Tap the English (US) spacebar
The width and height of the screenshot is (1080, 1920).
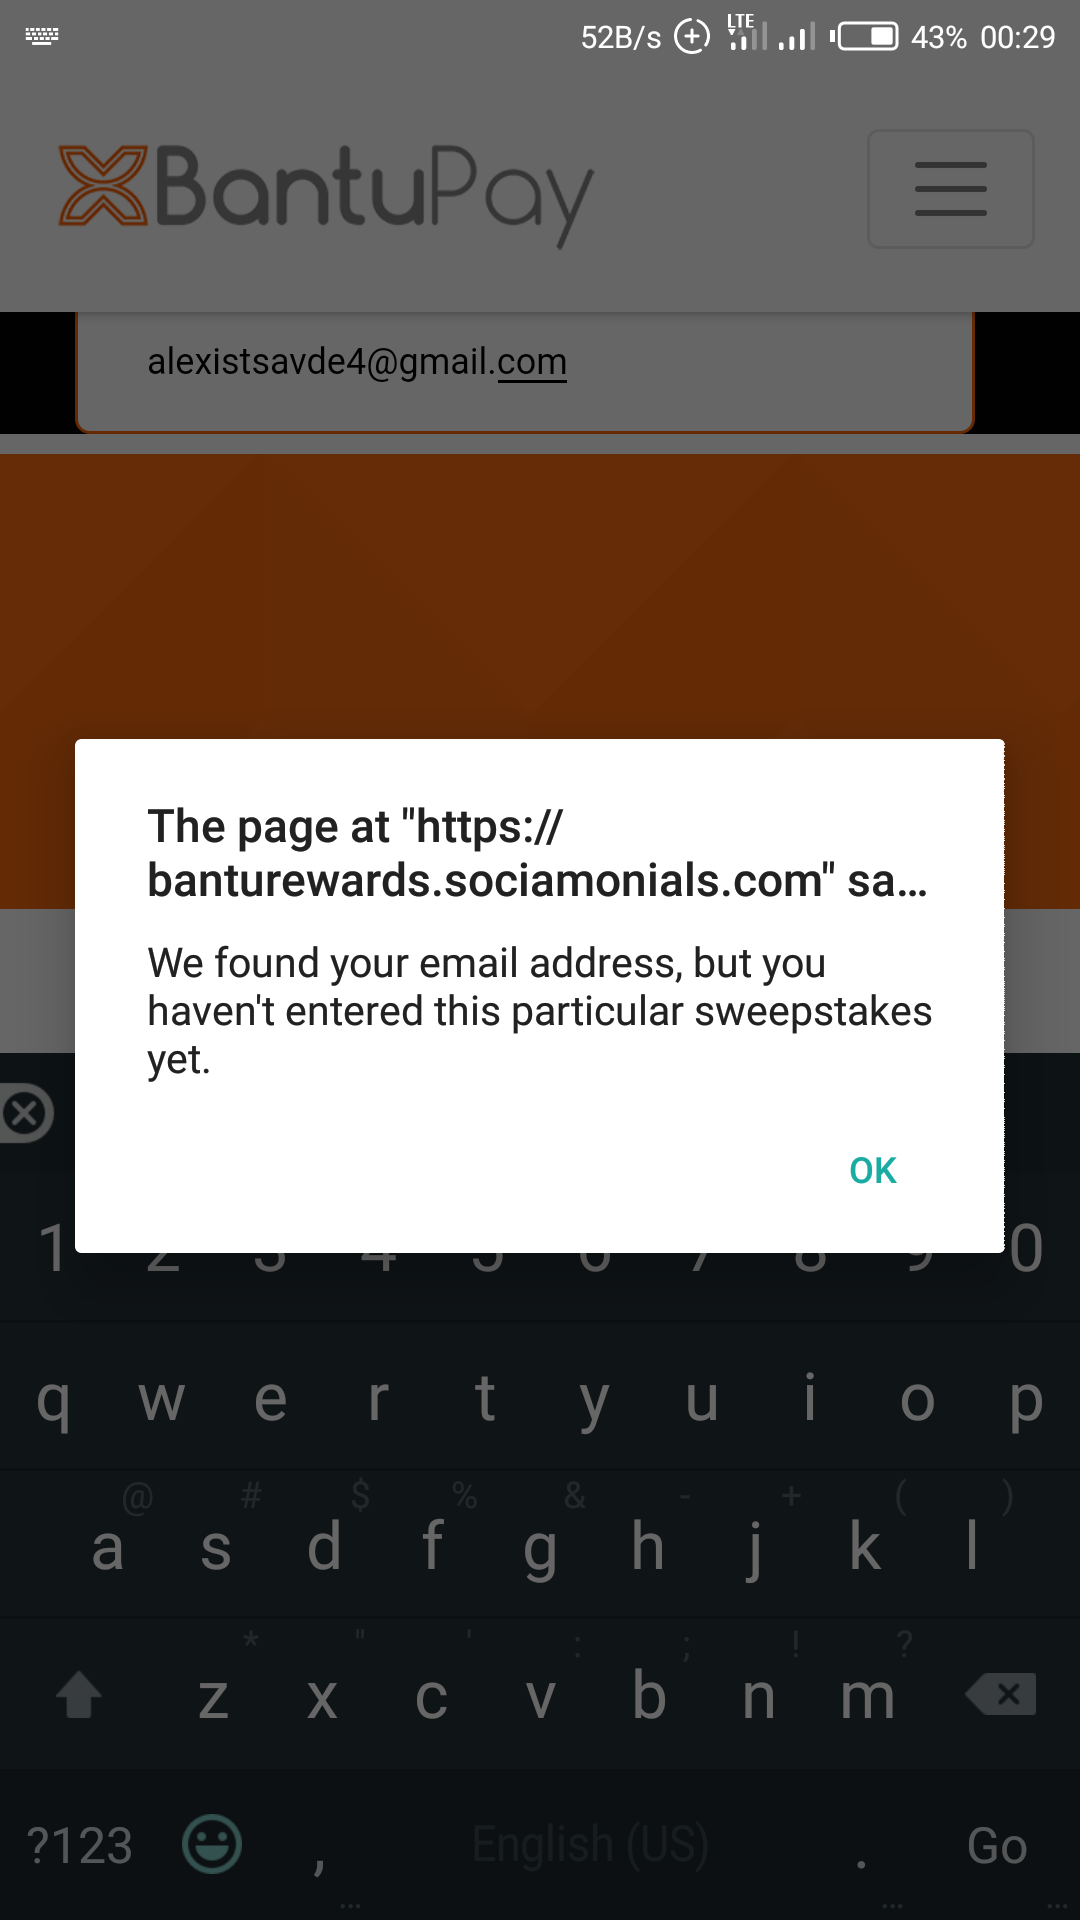[590, 1845]
